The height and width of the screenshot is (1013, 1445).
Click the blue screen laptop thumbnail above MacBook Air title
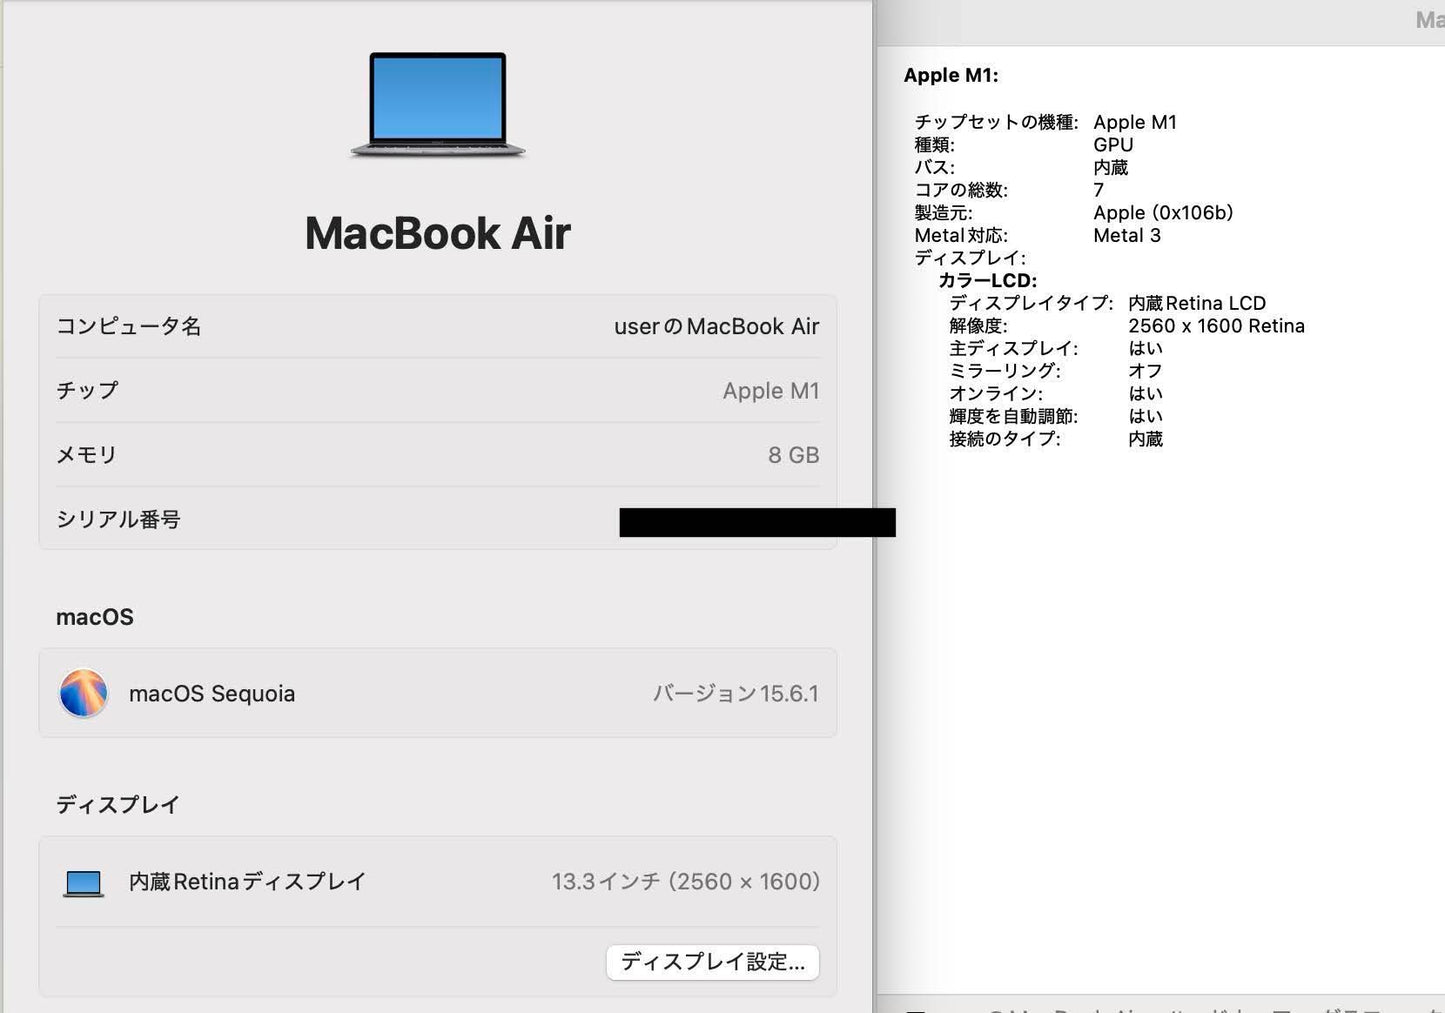pos(437,100)
